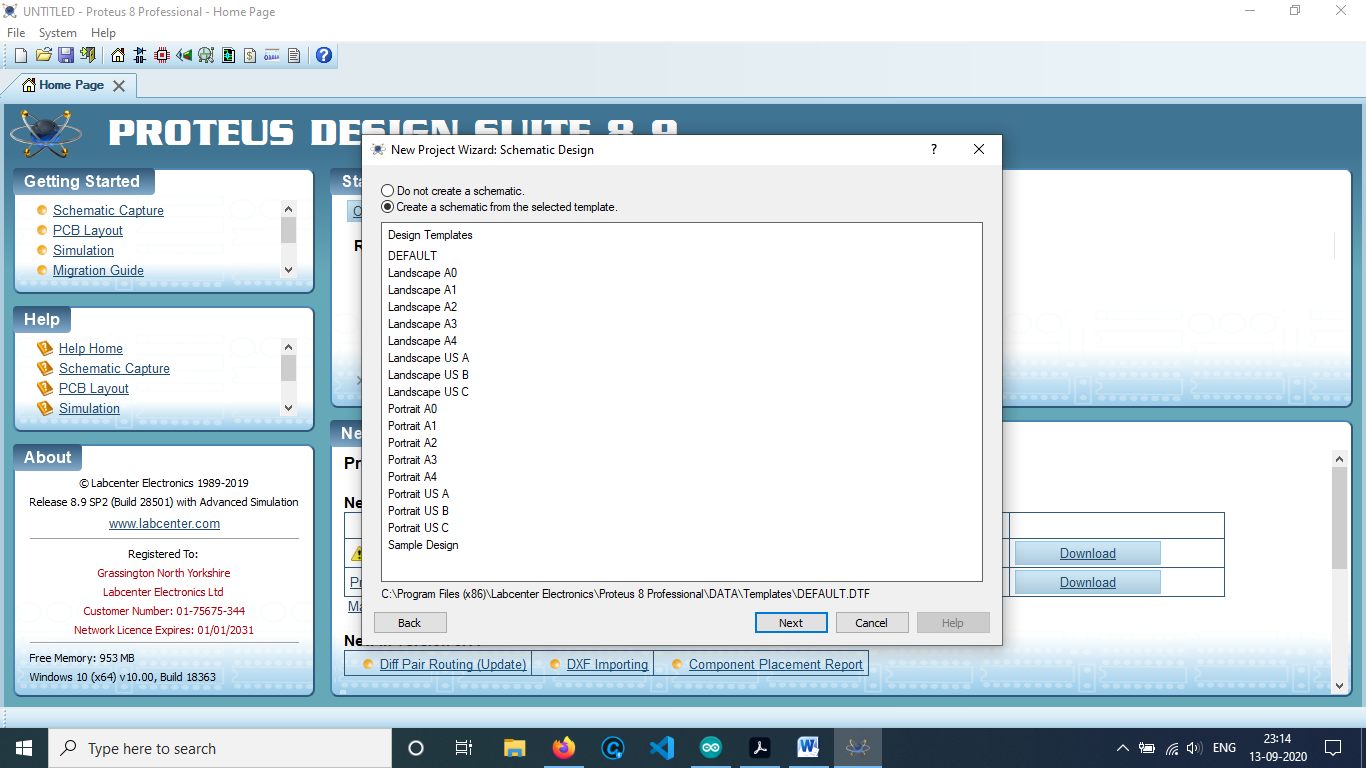Open File Explorer from taskbar
Image resolution: width=1366 pixels, height=768 pixels.
coord(515,748)
